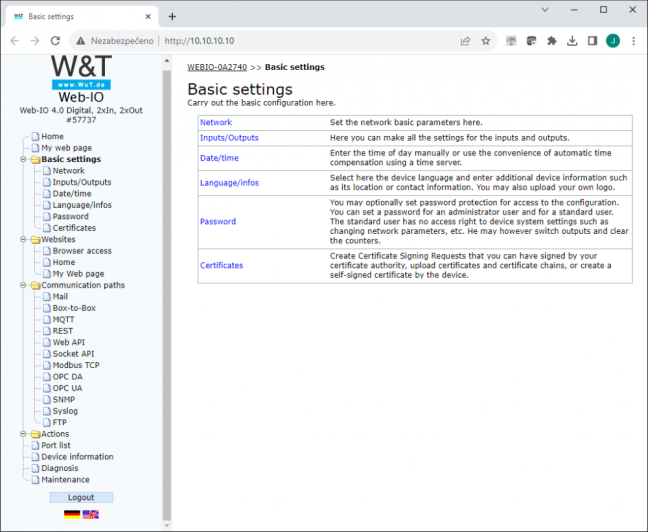Click the sidebar vertical scrollbar
The image size is (648, 532).
(167, 289)
